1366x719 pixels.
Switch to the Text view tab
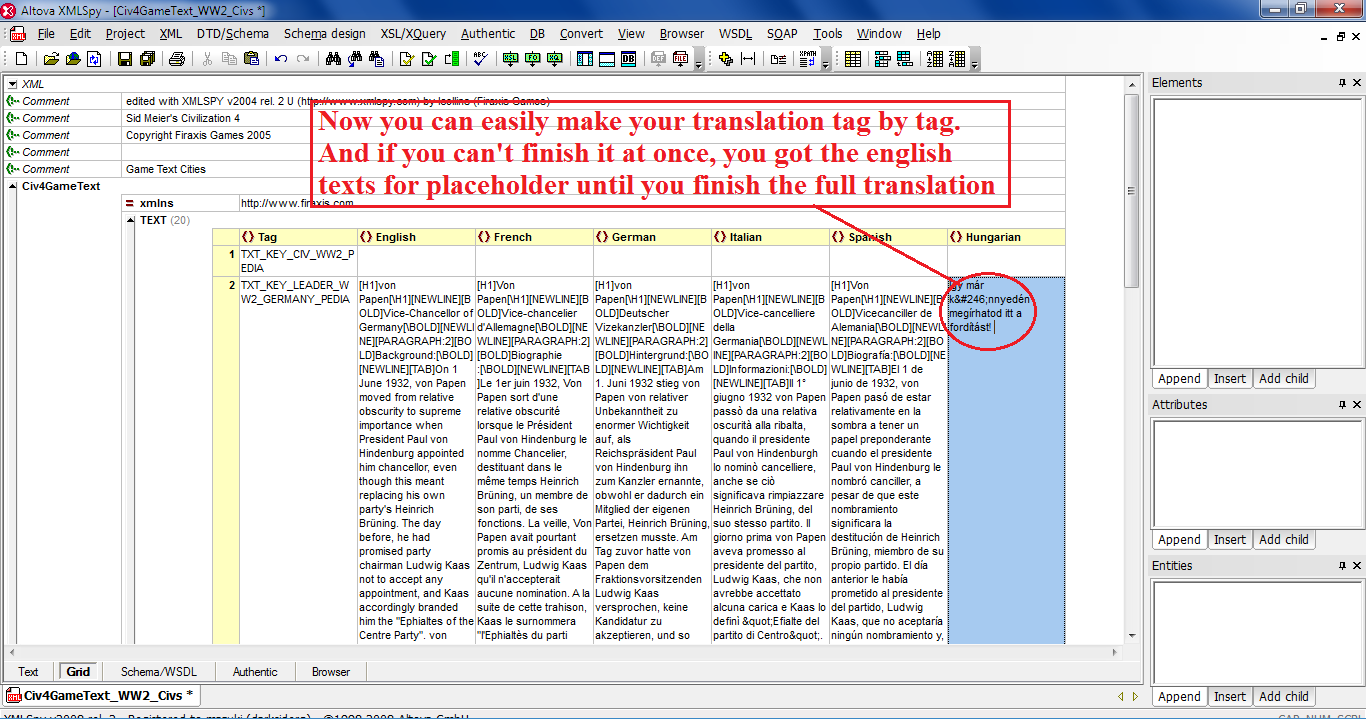tap(28, 672)
